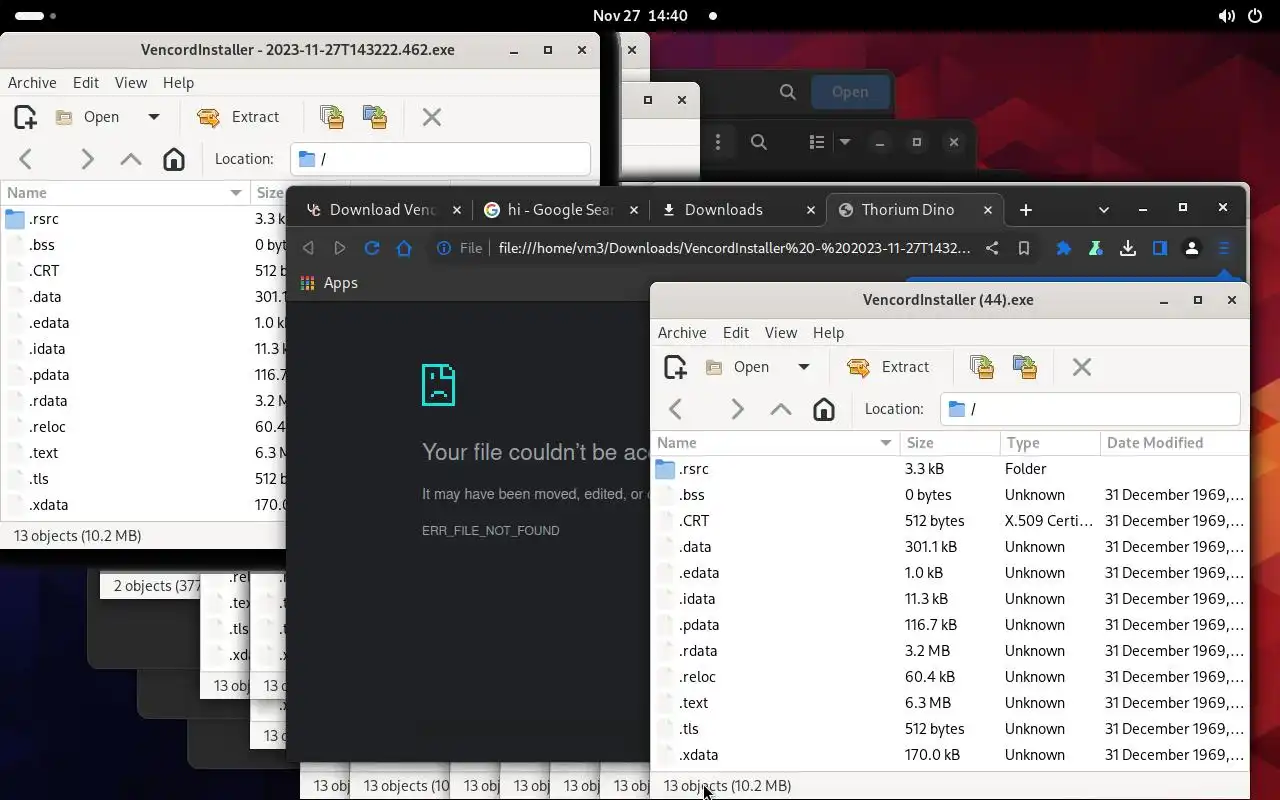Viewport: 1280px width, 800px height.
Task: Open Help menu in VencordInstaller (44).exe window
Action: tap(828, 333)
